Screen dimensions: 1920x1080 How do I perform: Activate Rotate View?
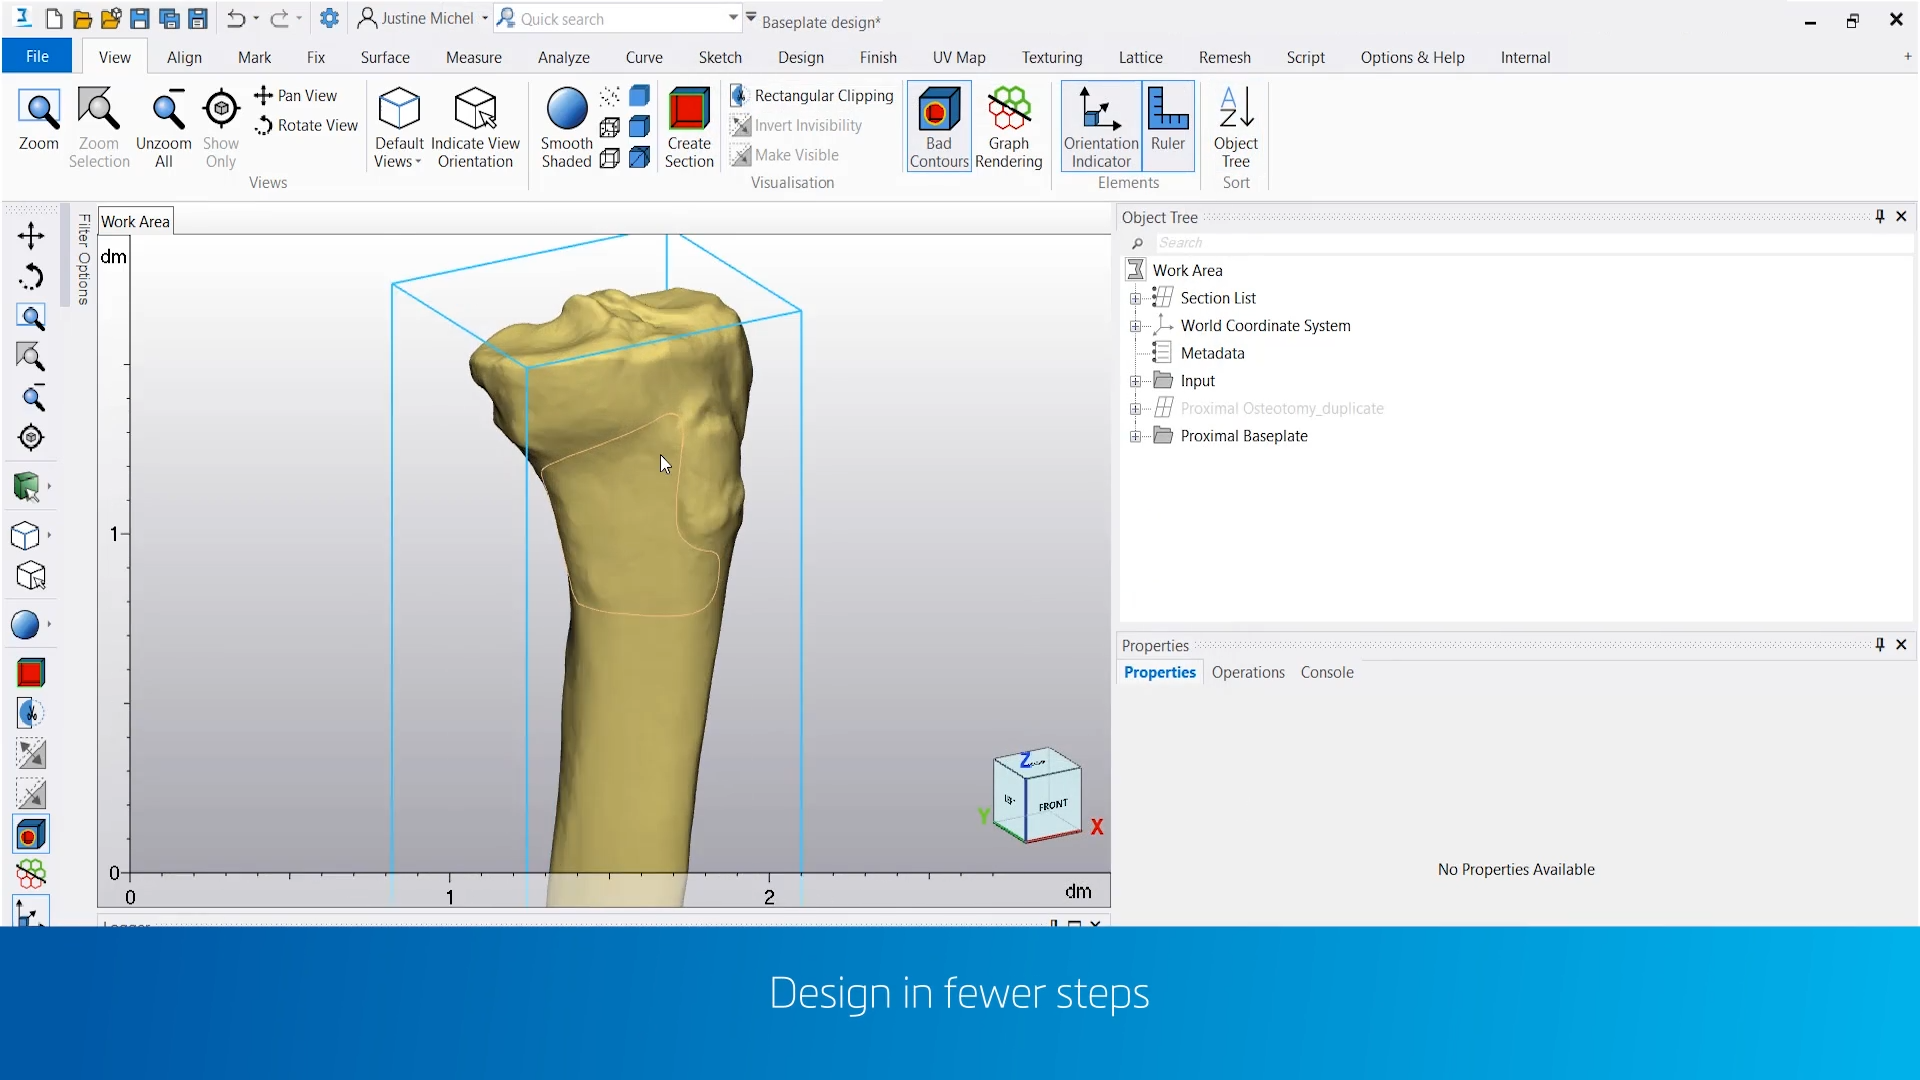tap(306, 125)
